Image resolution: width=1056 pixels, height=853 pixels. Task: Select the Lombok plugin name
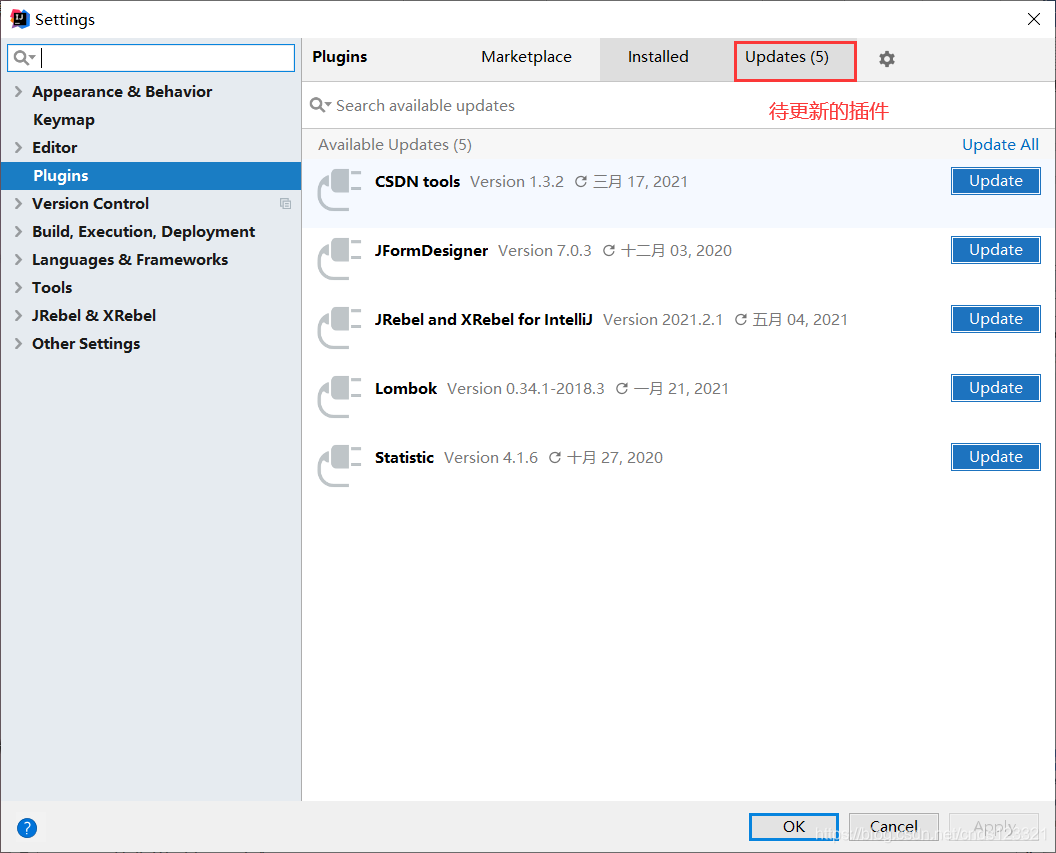coord(406,388)
